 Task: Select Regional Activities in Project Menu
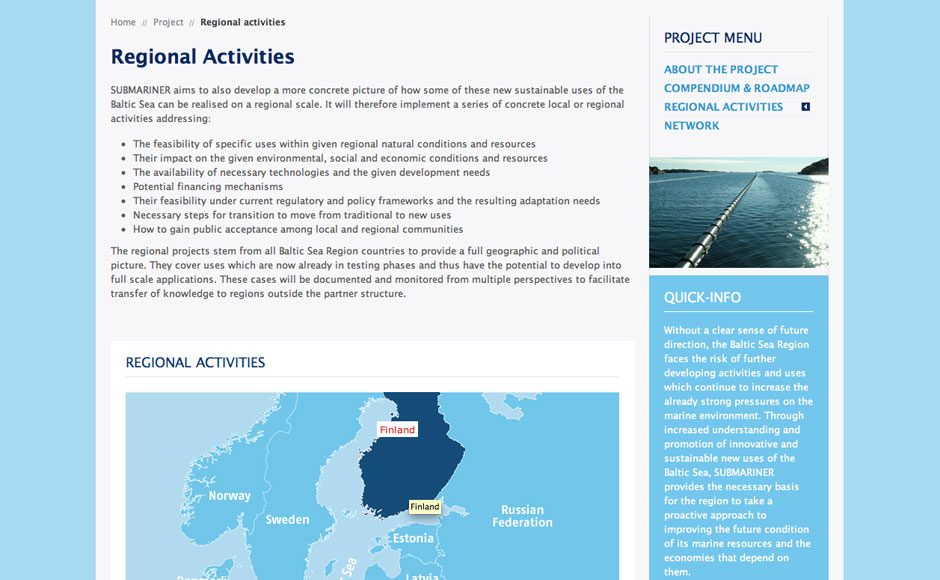[723, 107]
